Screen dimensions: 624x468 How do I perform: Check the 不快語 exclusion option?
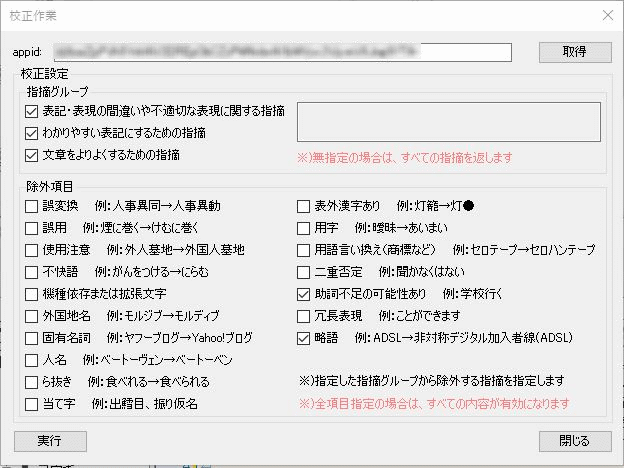[x=31, y=272]
